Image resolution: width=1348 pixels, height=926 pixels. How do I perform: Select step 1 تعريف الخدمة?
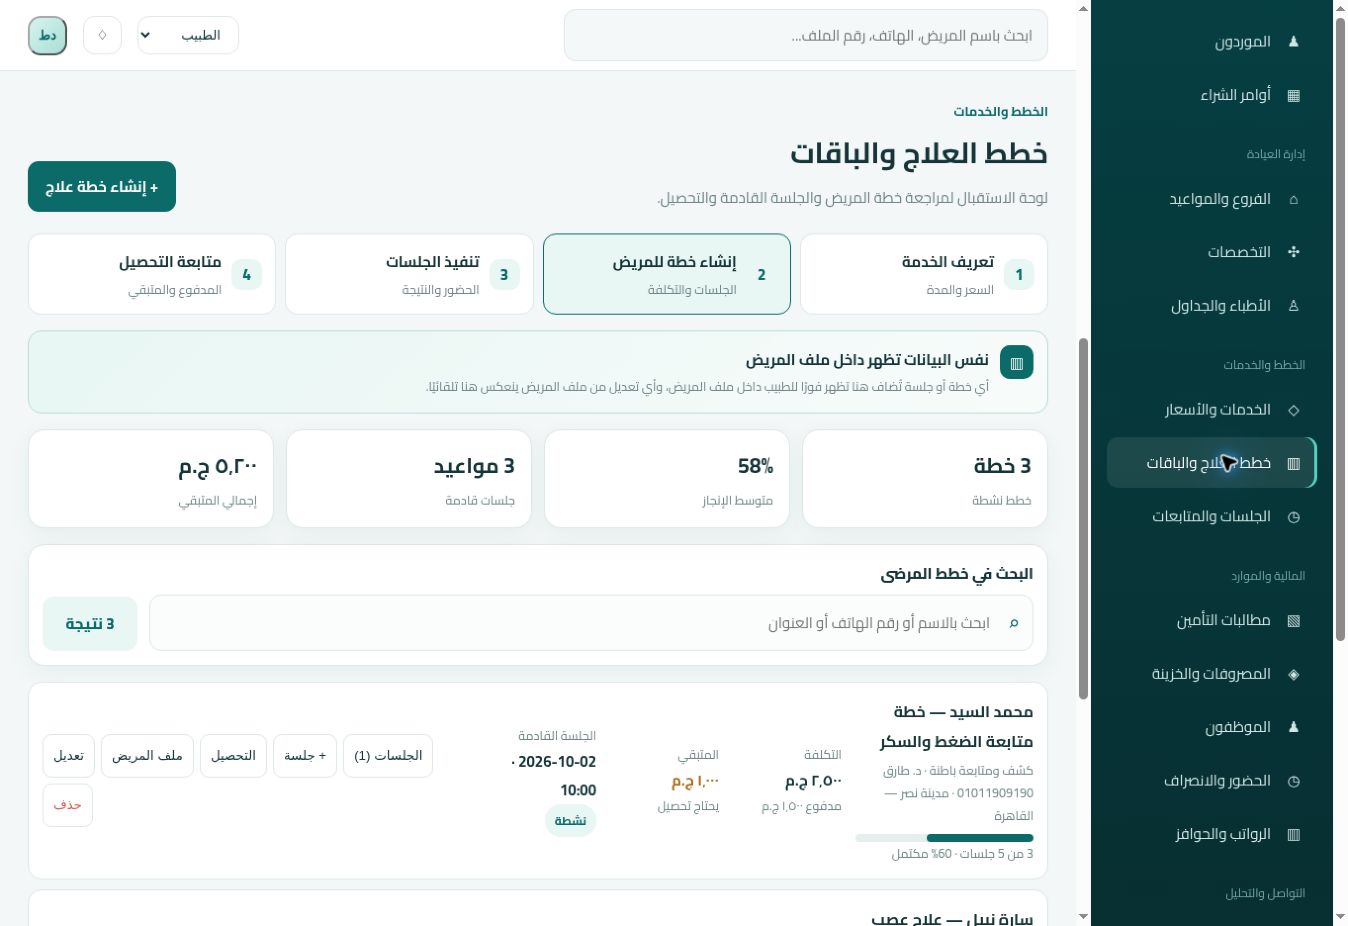click(x=924, y=274)
